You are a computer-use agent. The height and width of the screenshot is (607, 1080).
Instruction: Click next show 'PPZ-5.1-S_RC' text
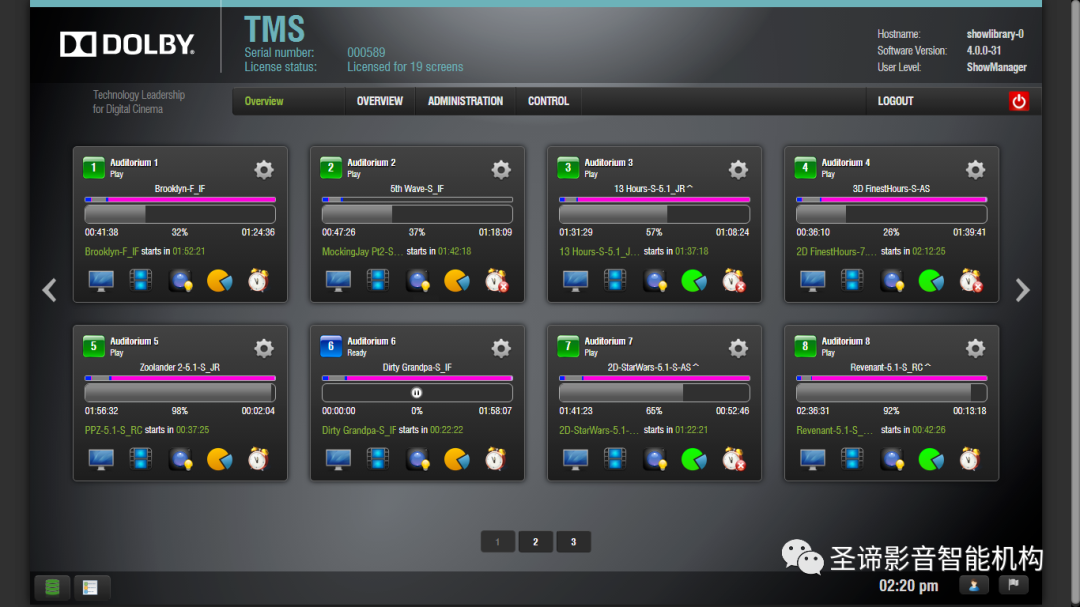(113, 430)
